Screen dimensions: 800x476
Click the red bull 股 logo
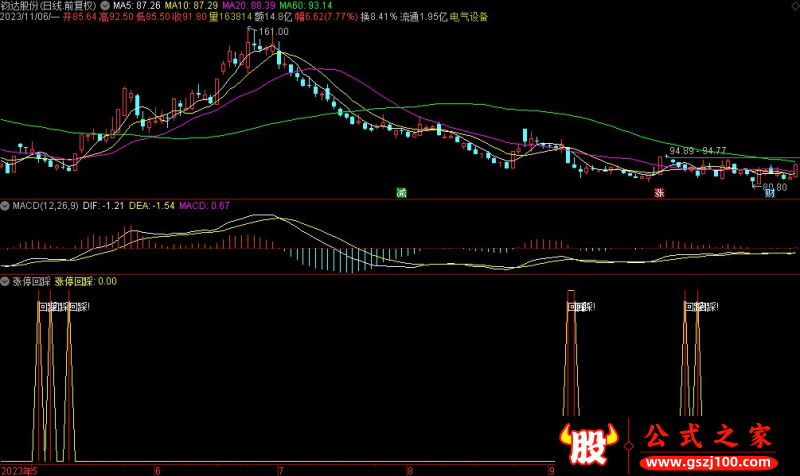[x=585, y=442]
